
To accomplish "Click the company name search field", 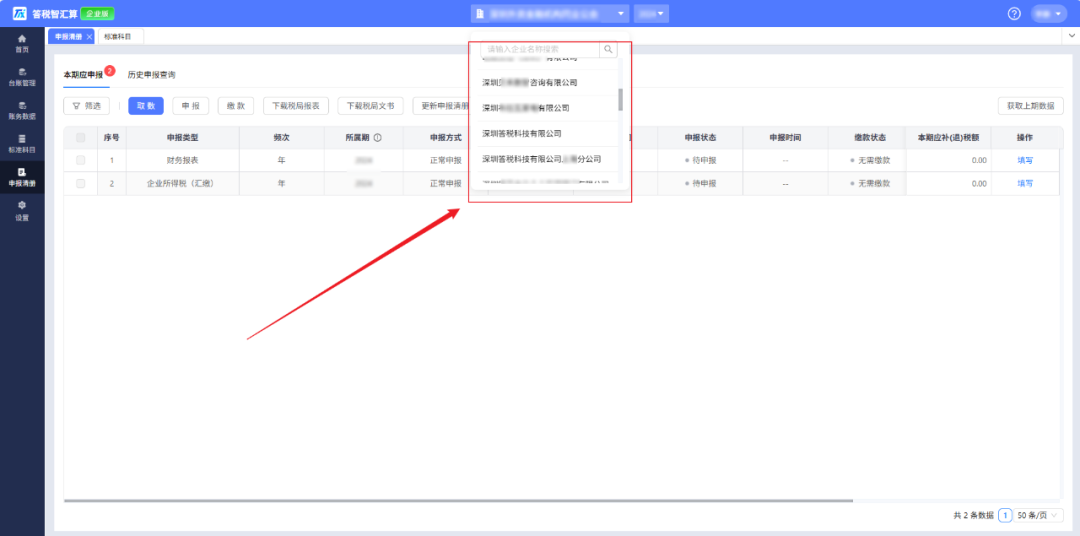I will coord(541,50).
